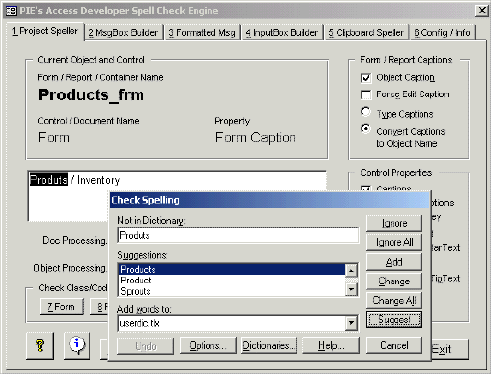Click the application icon in title bar

[x=11, y=11]
